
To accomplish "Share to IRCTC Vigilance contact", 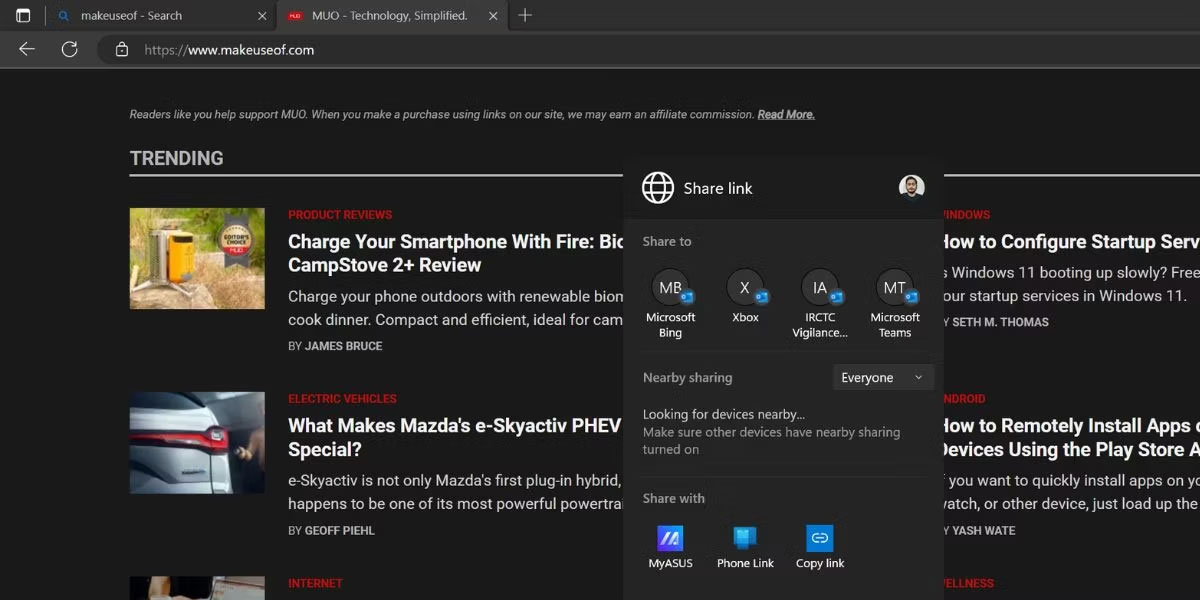I will [x=820, y=304].
